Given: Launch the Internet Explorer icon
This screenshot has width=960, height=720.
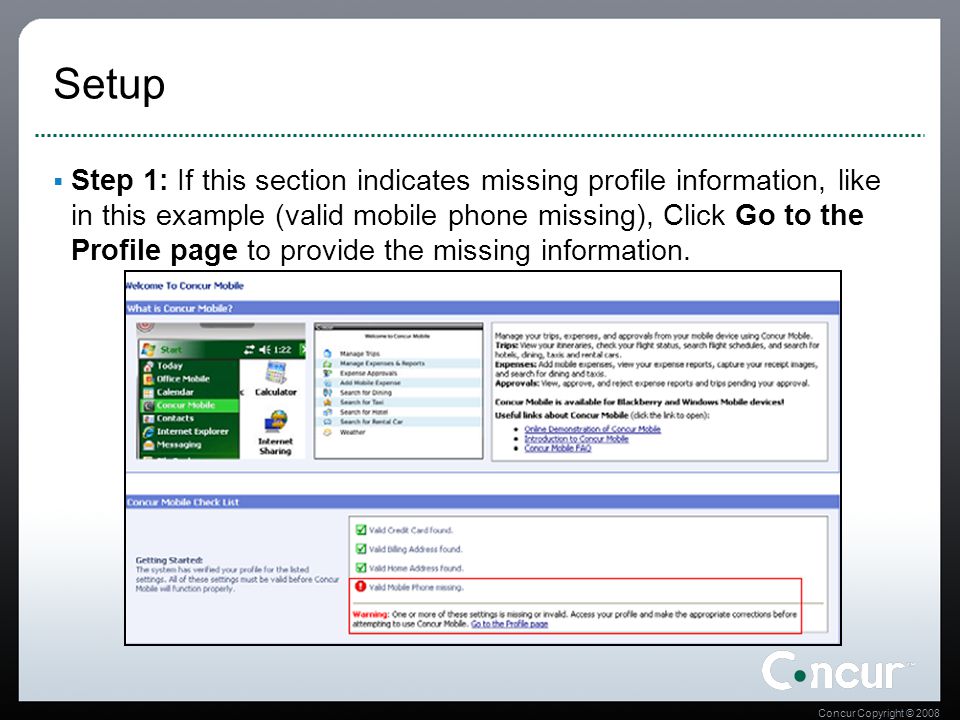Looking at the screenshot, I should click(148, 432).
